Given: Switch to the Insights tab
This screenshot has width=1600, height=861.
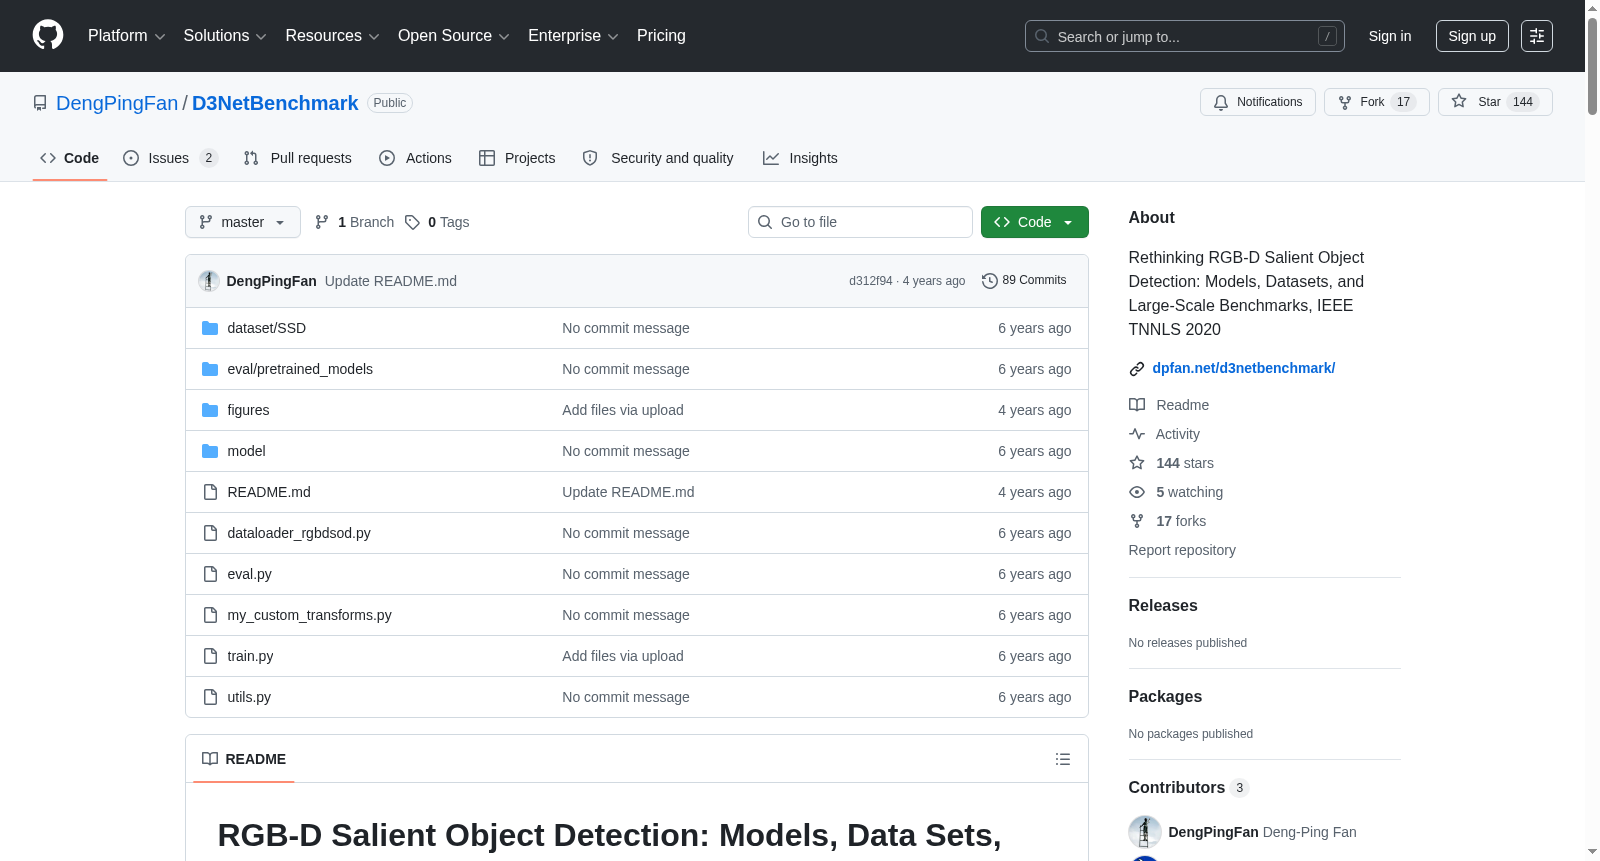Looking at the screenshot, I should pyautogui.click(x=800, y=158).
